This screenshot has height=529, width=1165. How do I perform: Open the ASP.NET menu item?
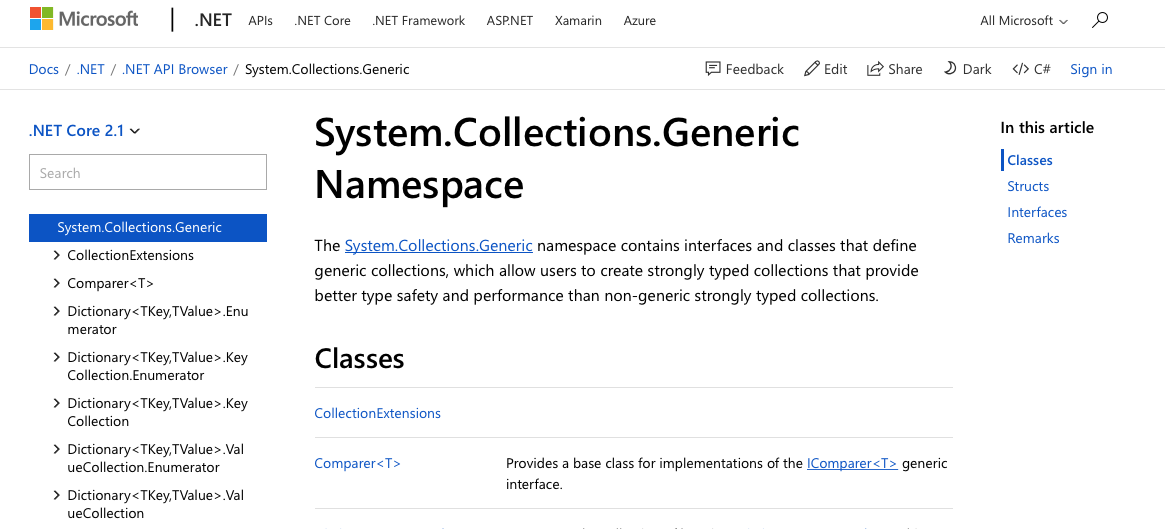(510, 21)
